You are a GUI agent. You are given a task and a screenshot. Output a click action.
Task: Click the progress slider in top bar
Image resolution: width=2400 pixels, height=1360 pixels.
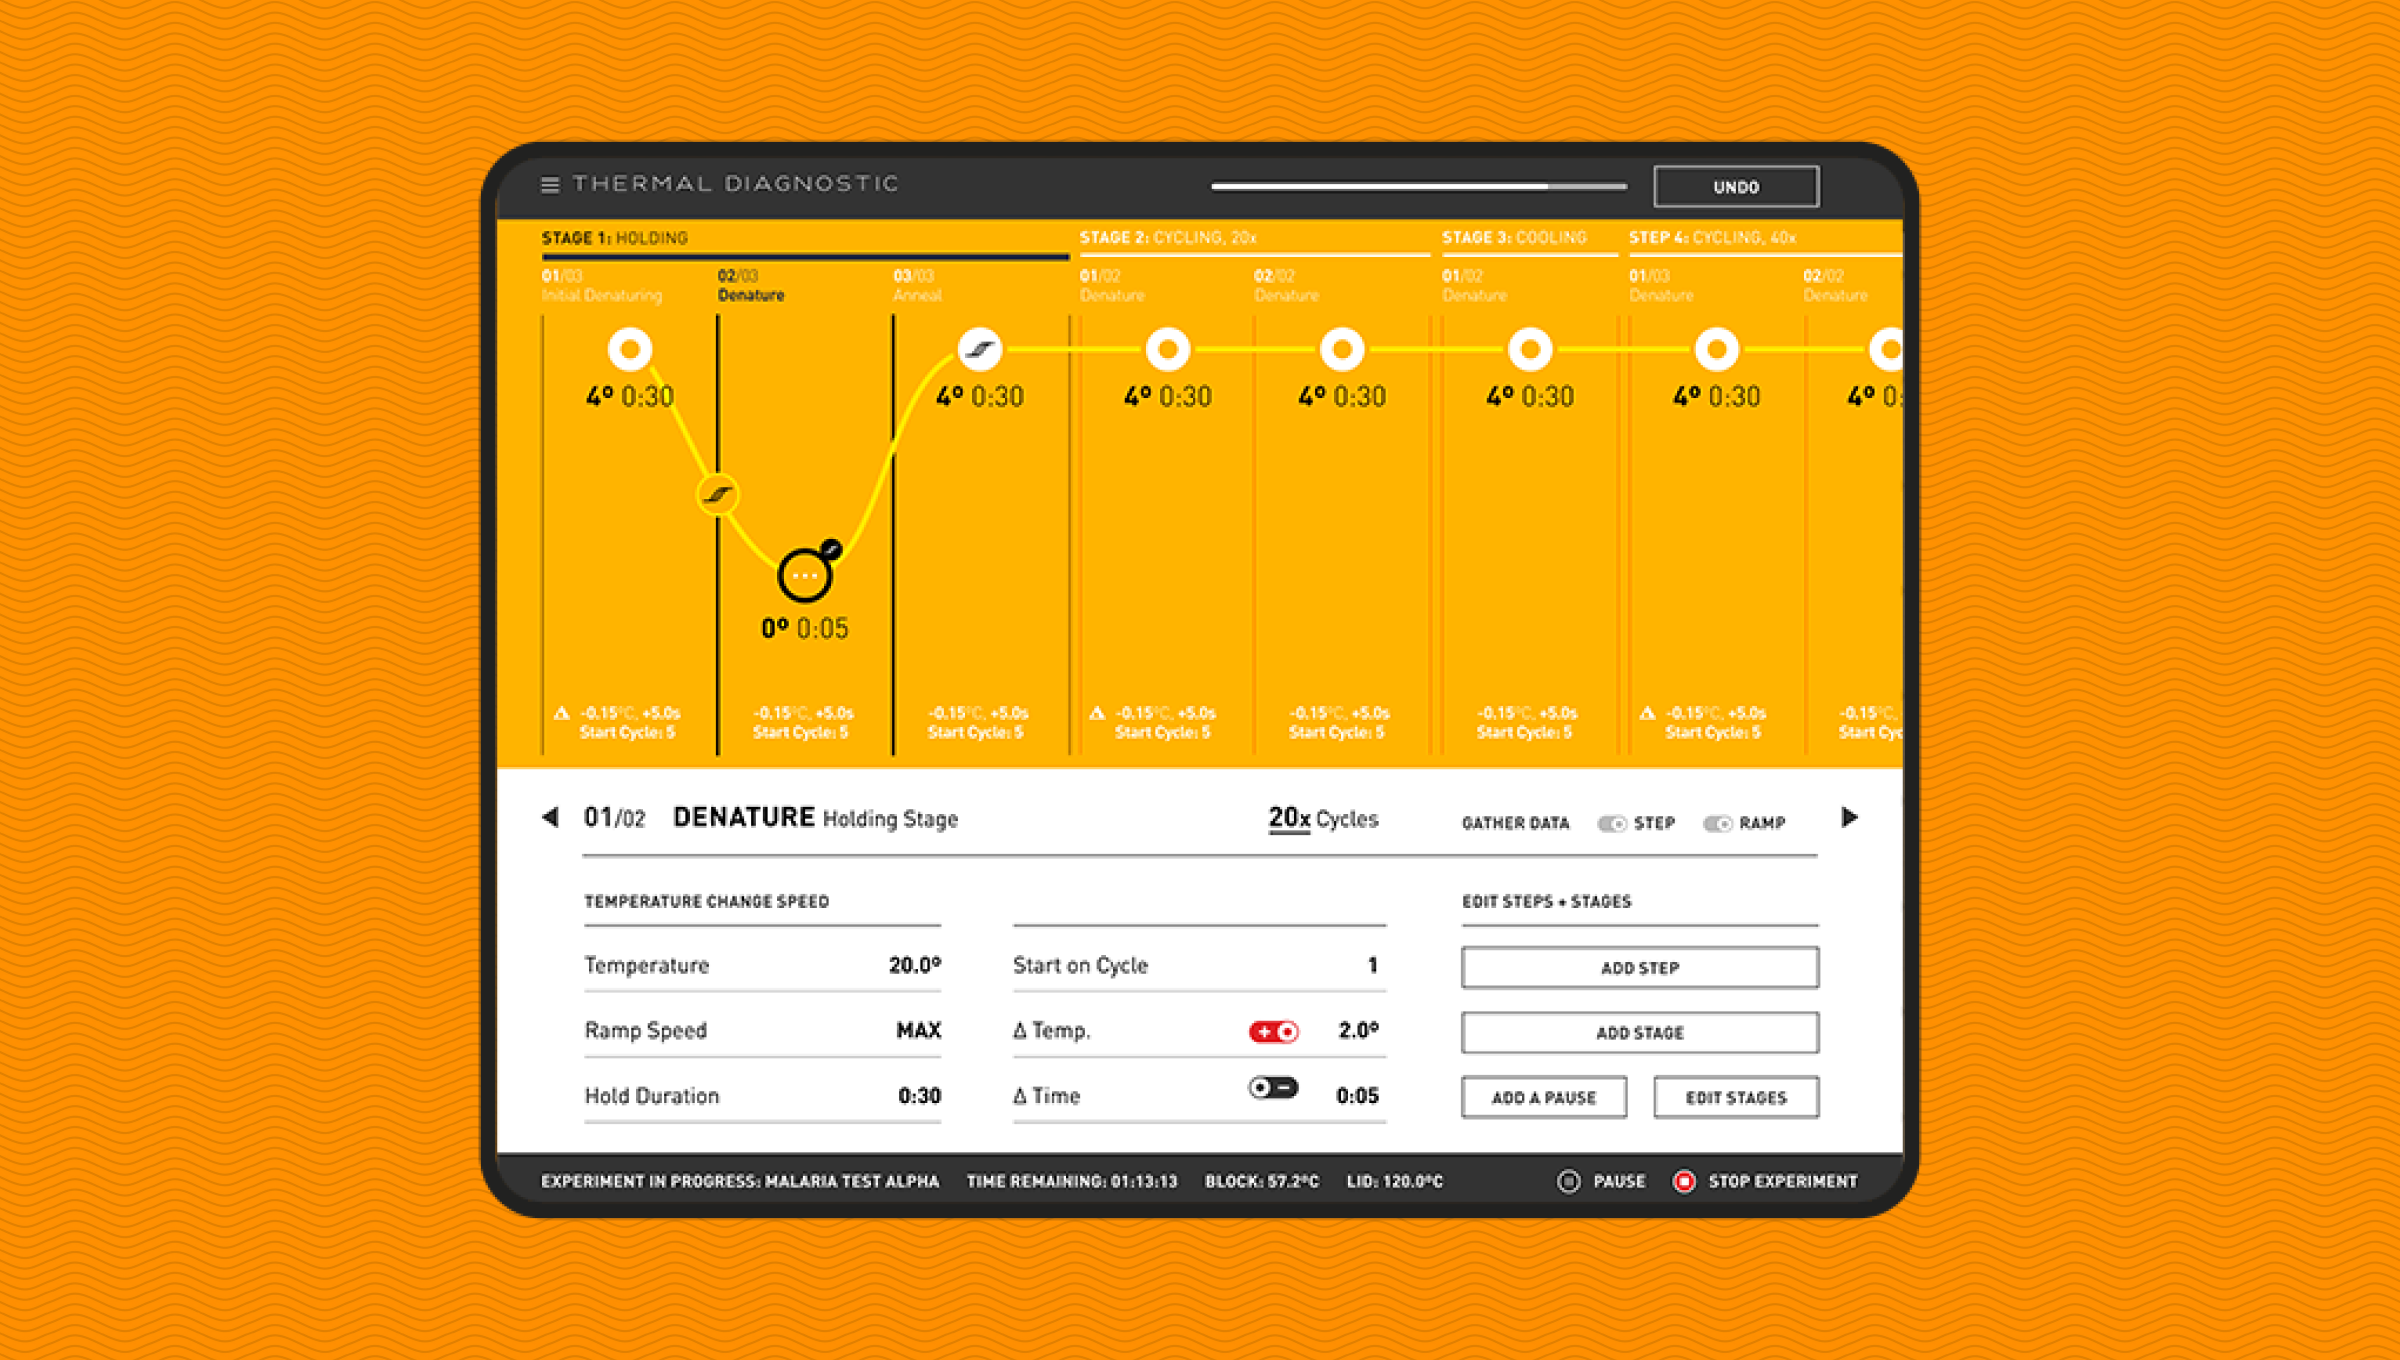[x=1418, y=186]
